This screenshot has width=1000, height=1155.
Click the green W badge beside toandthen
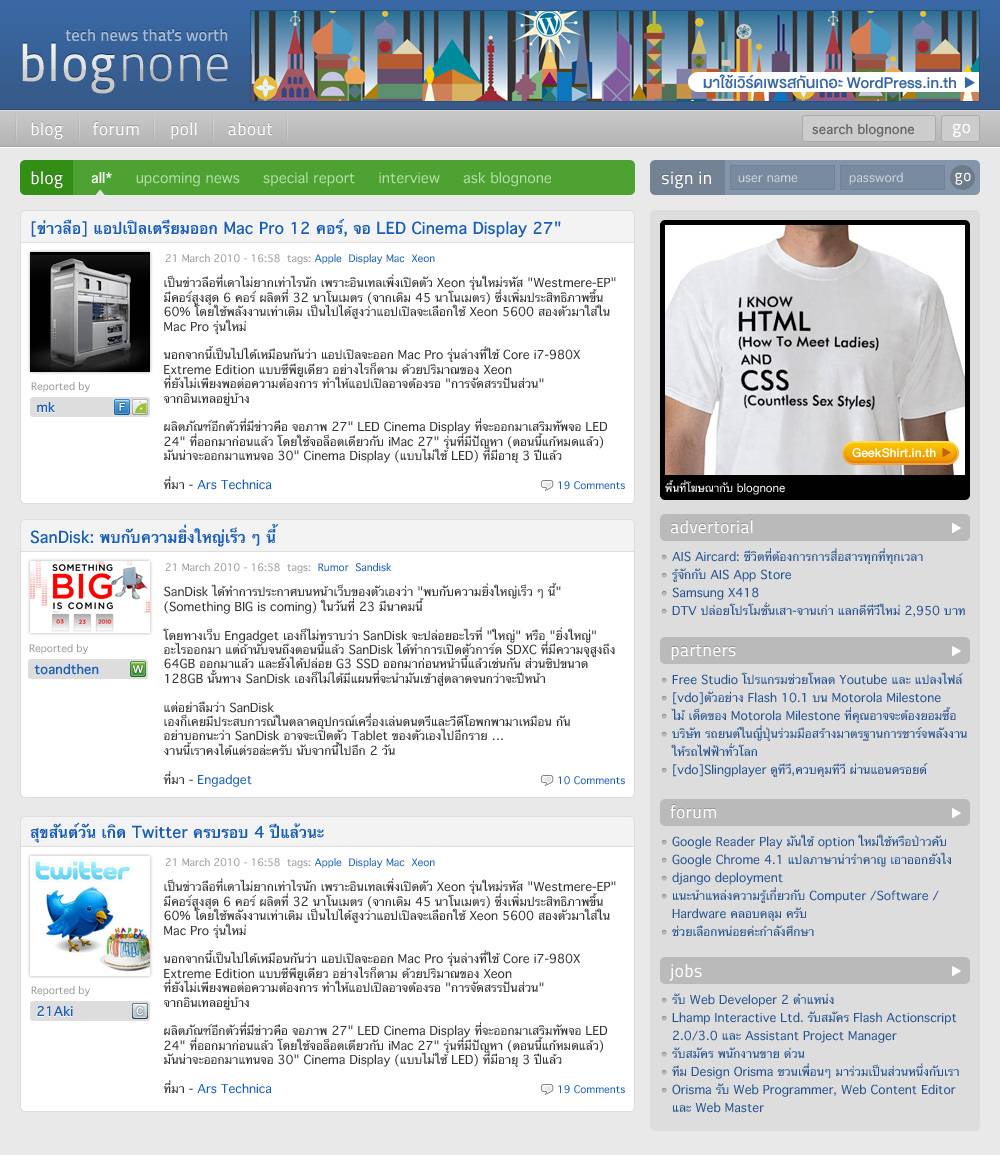[138, 669]
